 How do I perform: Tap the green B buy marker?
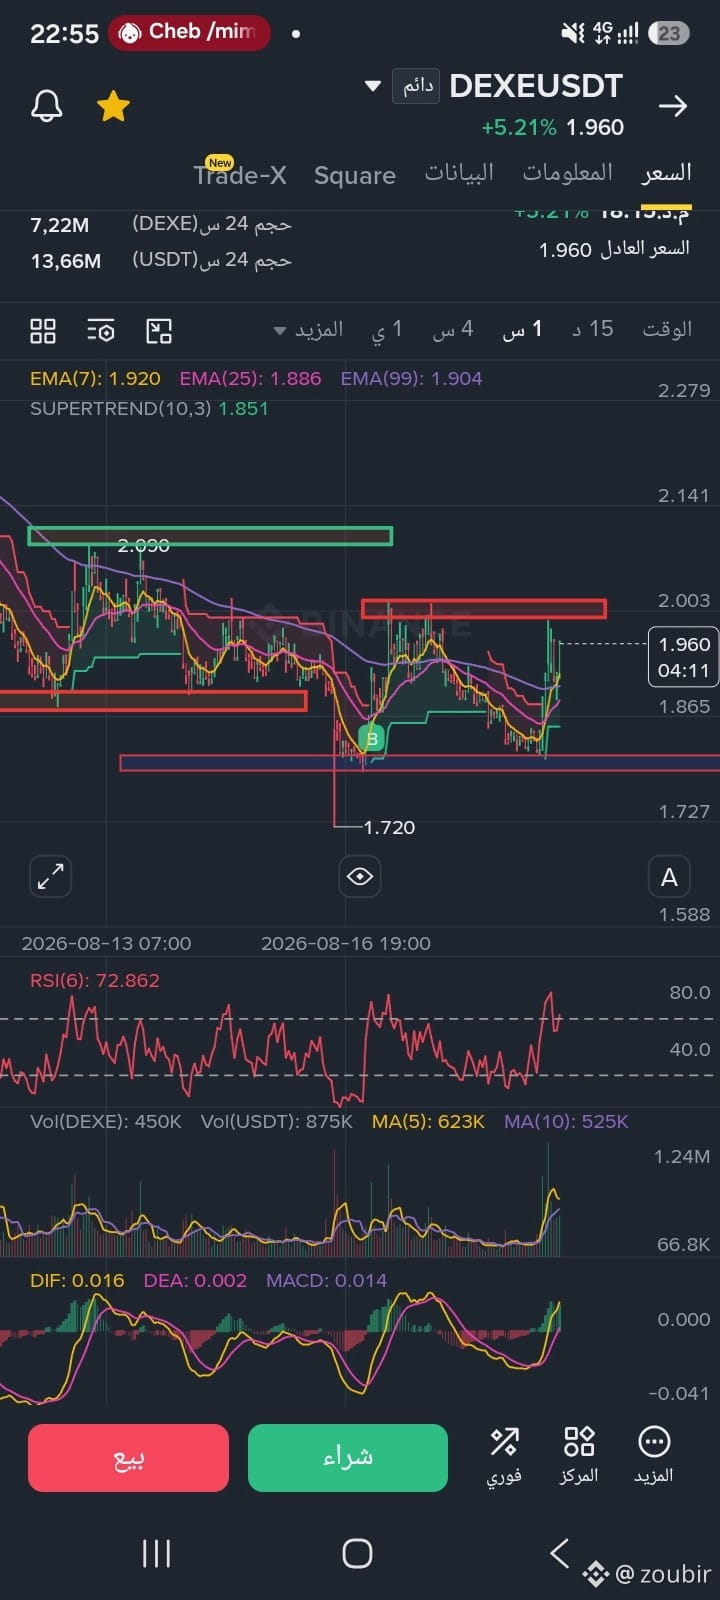coord(372,739)
